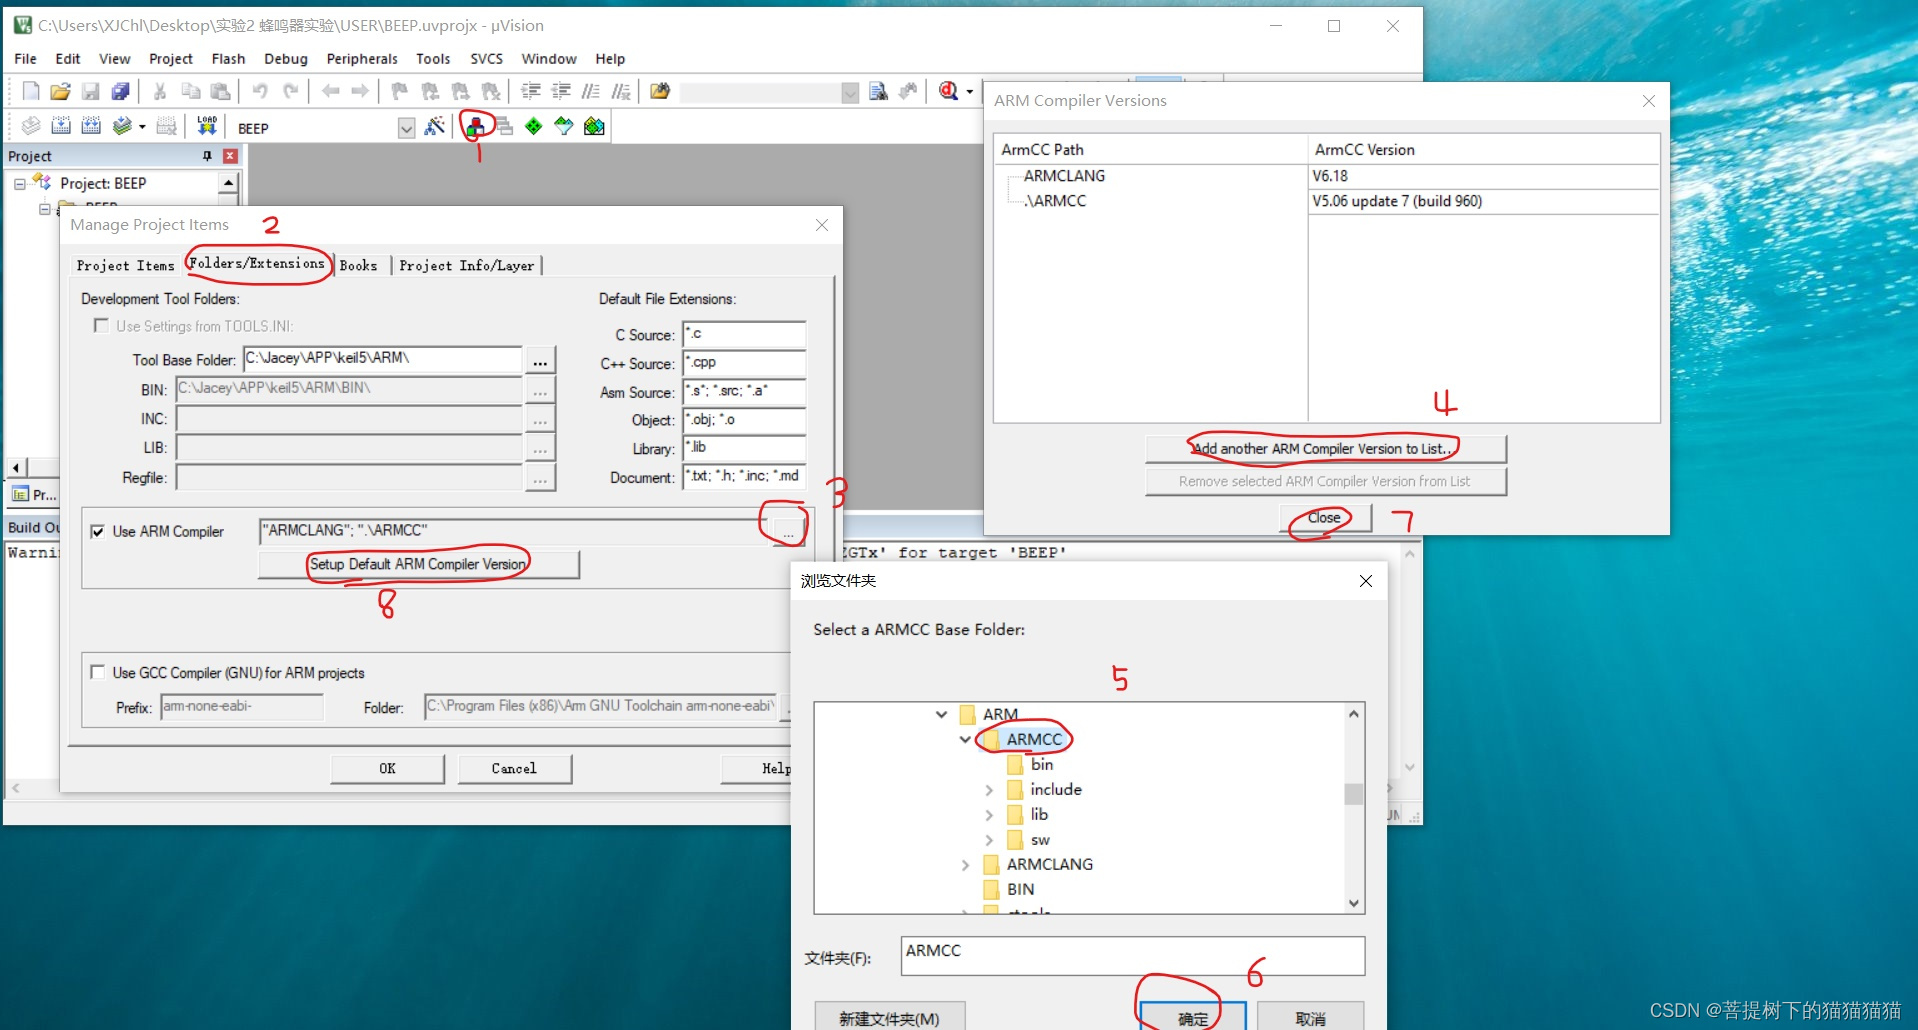Image resolution: width=1918 pixels, height=1030 pixels.
Task: Open Options for Target wand icon
Action: tap(435, 126)
